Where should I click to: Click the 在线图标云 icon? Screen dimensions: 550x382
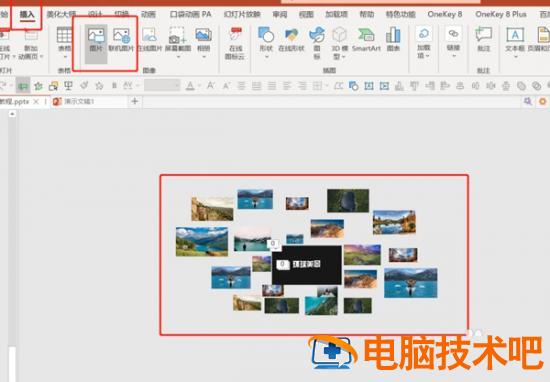(x=235, y=43)
